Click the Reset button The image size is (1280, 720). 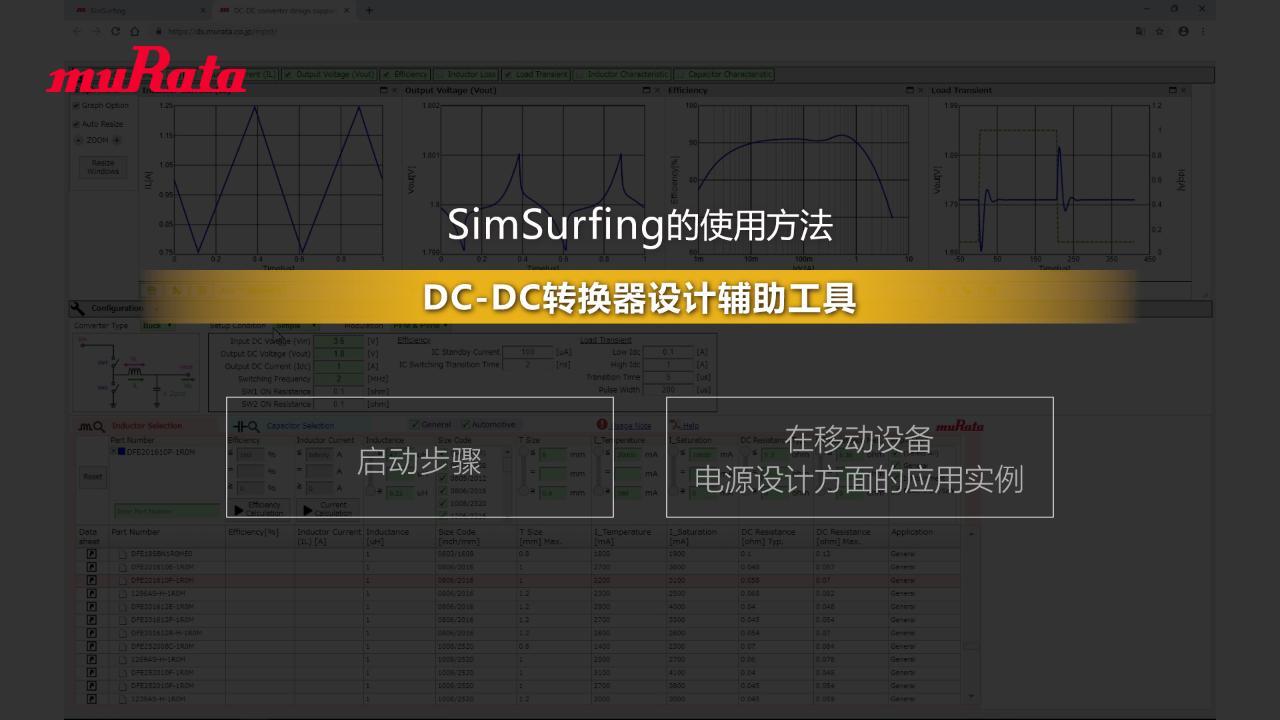point(92,477)
